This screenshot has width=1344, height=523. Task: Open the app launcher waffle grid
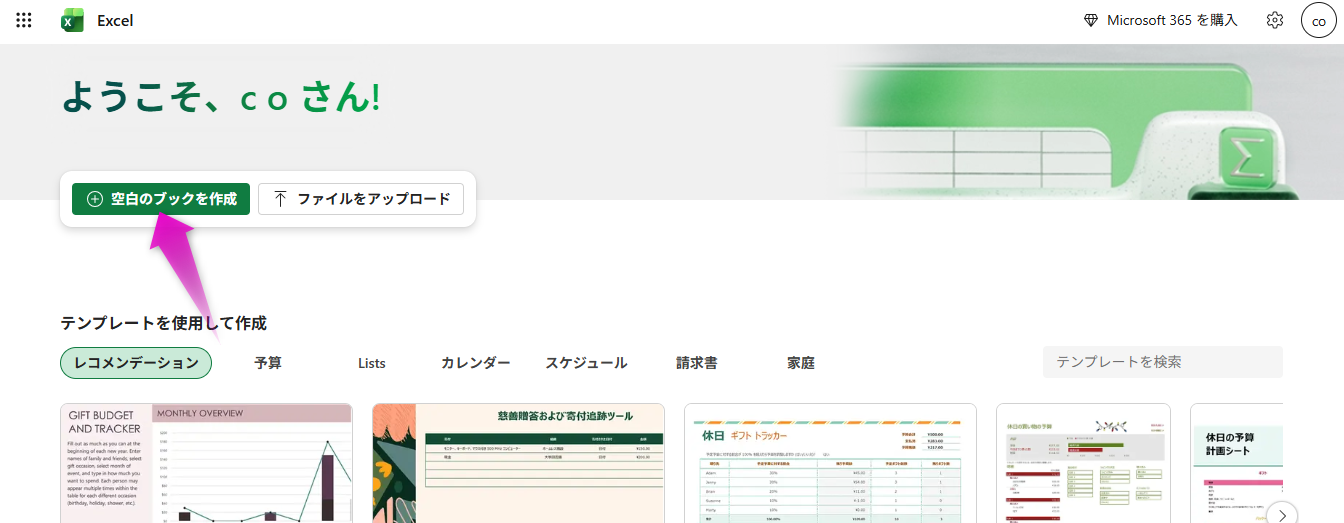(24, 20)
